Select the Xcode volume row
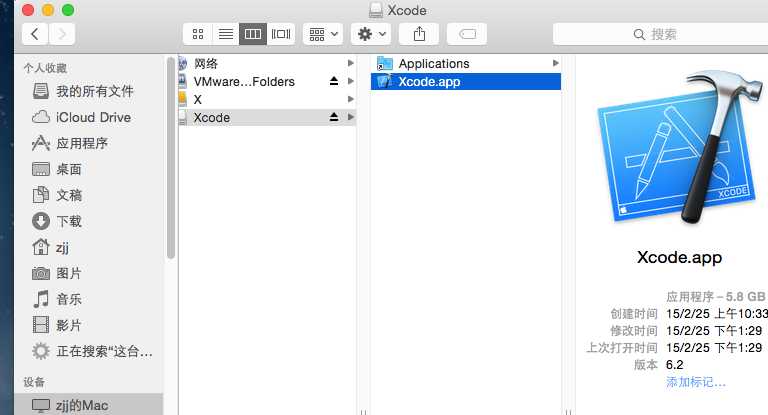 pos(267,117)
